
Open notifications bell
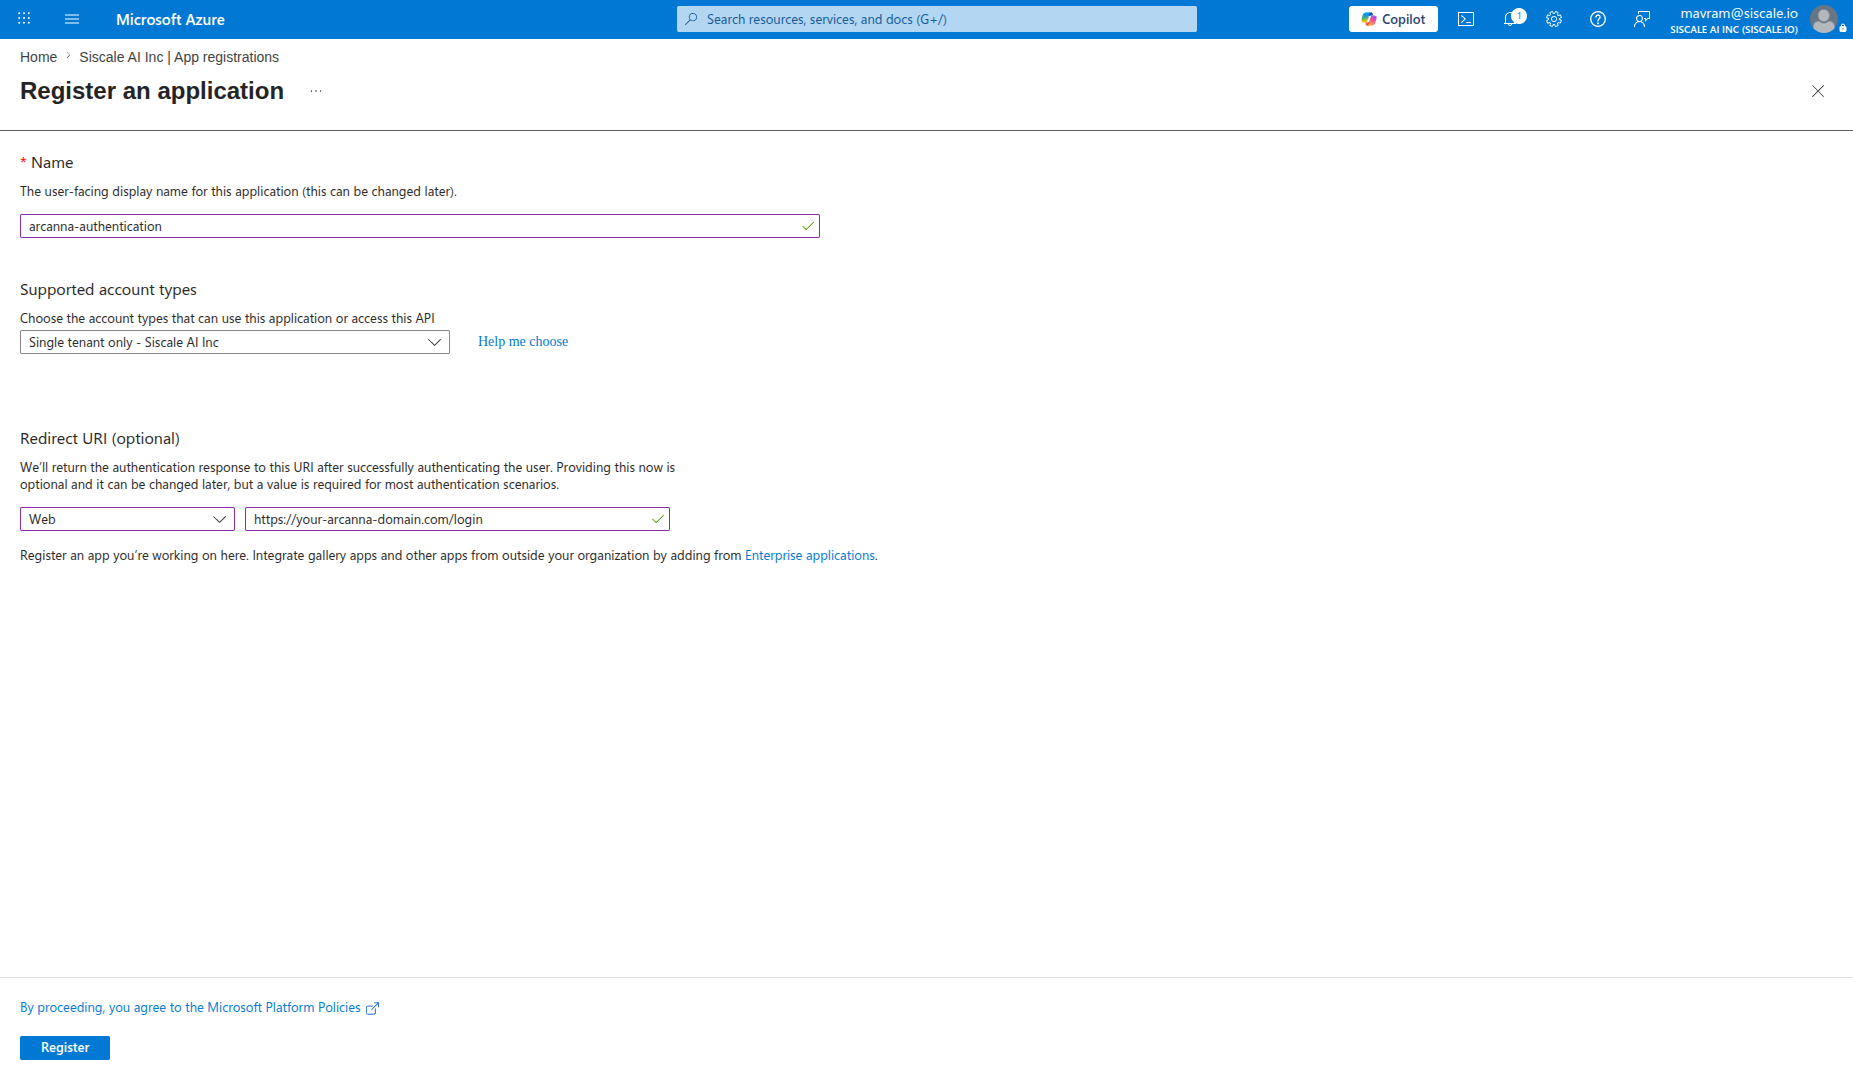click(1513, 19)
